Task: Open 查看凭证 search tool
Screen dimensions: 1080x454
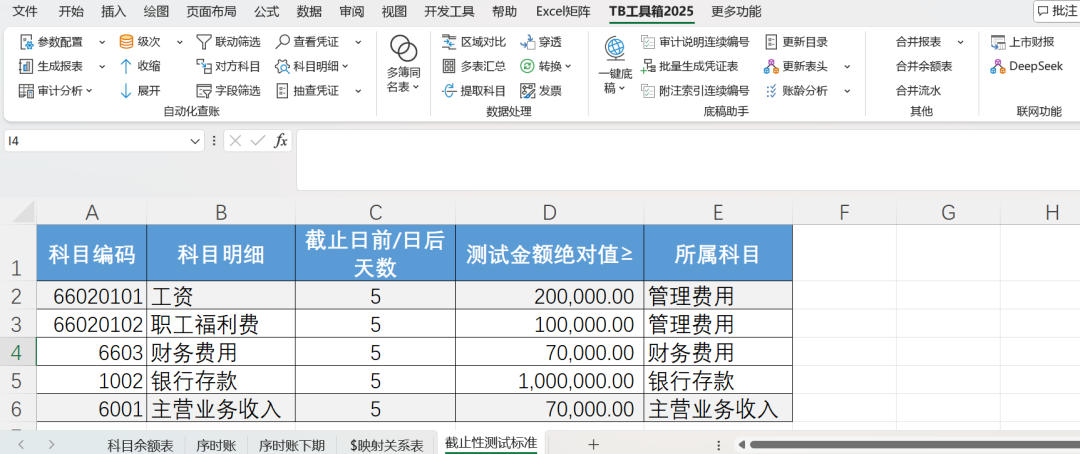Action: click(x=307, y=42)
